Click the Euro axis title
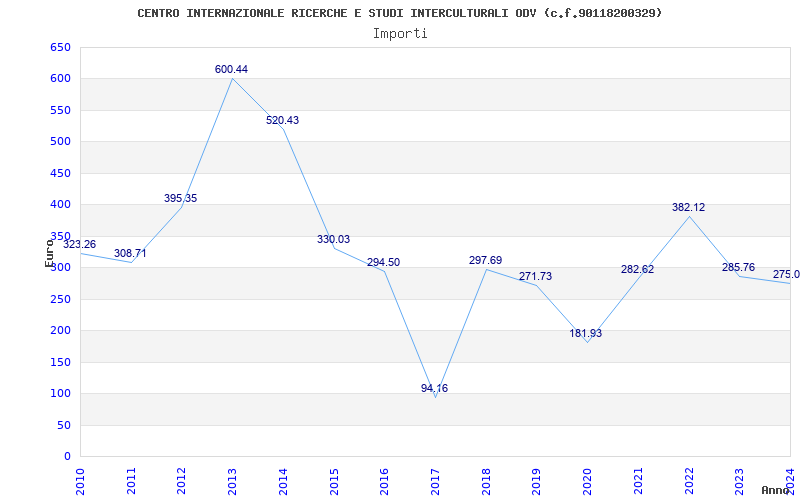This screenshot has width=800, height=500. pyautogui.click(x=49, y=253)
